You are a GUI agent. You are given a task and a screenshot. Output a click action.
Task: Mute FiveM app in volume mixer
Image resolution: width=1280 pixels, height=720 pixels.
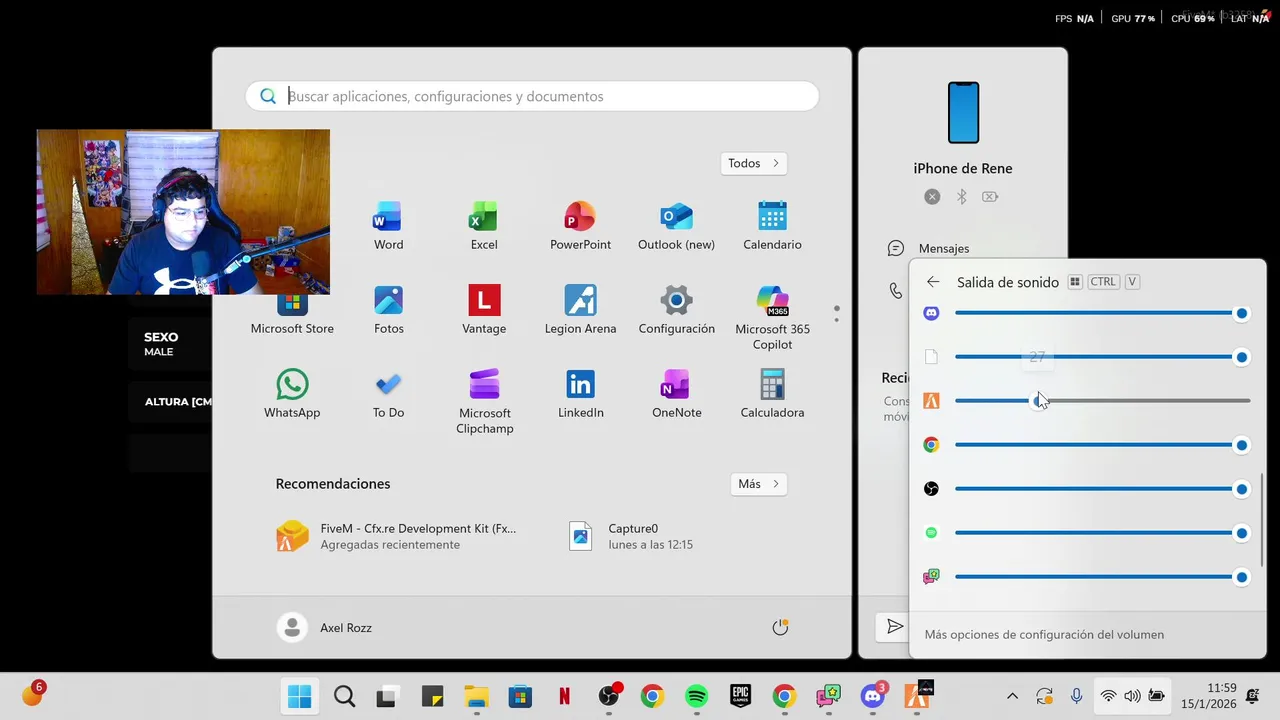[931, 401]
